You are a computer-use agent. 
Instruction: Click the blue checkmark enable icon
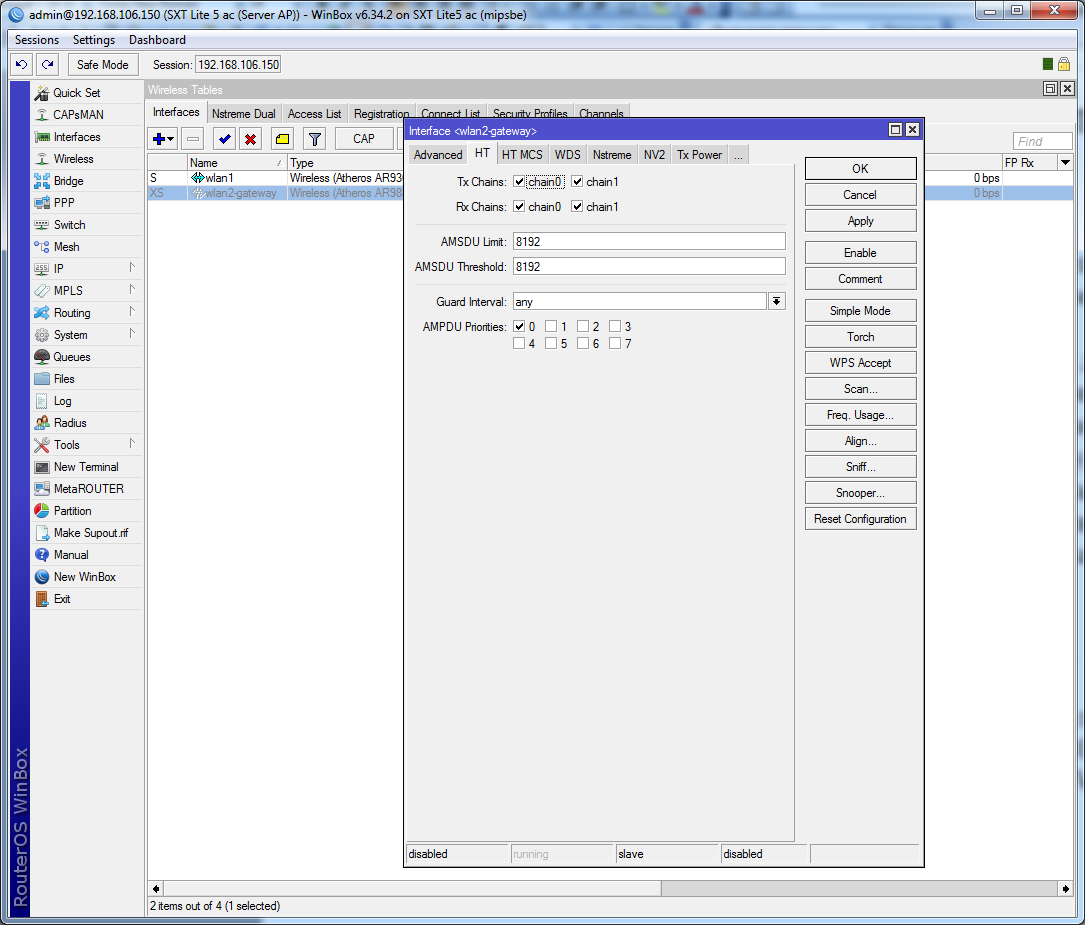coord(224,139)
